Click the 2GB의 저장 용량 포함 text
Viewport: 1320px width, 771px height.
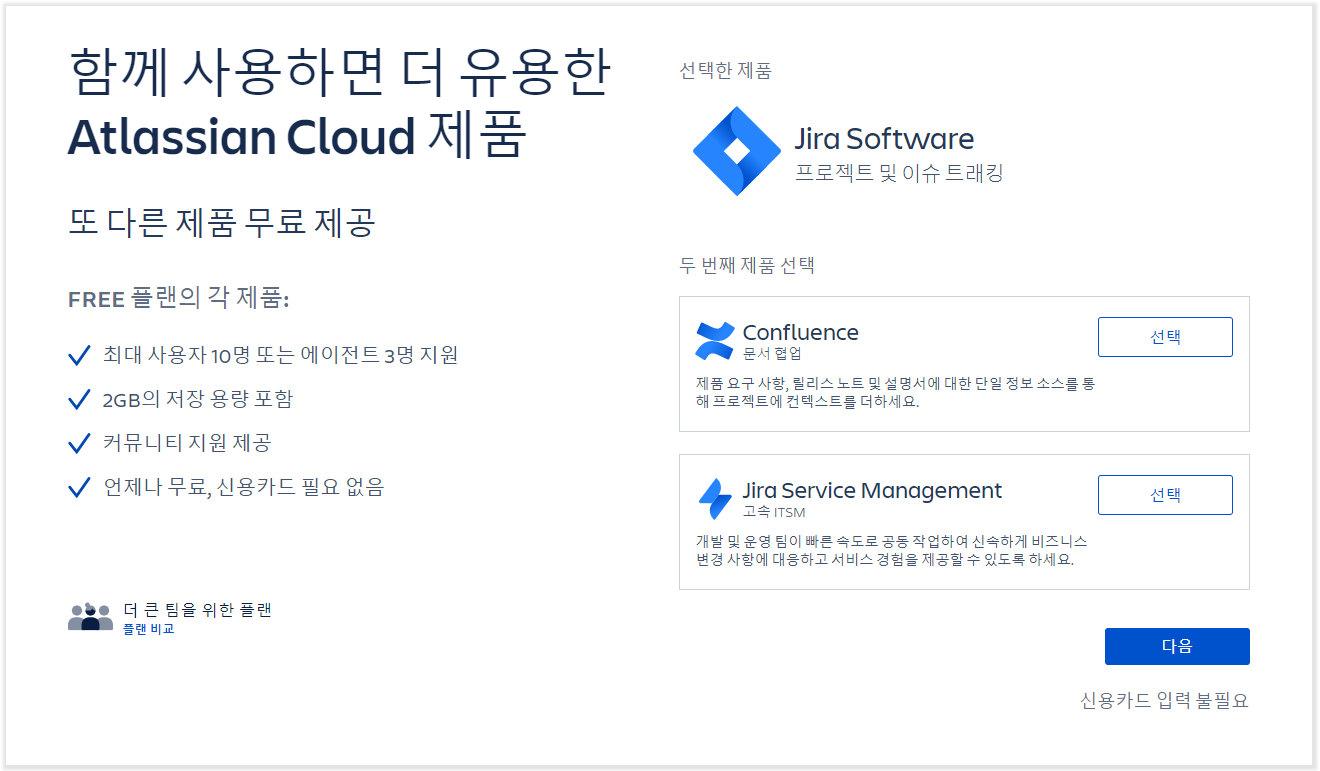click(197, 399)
